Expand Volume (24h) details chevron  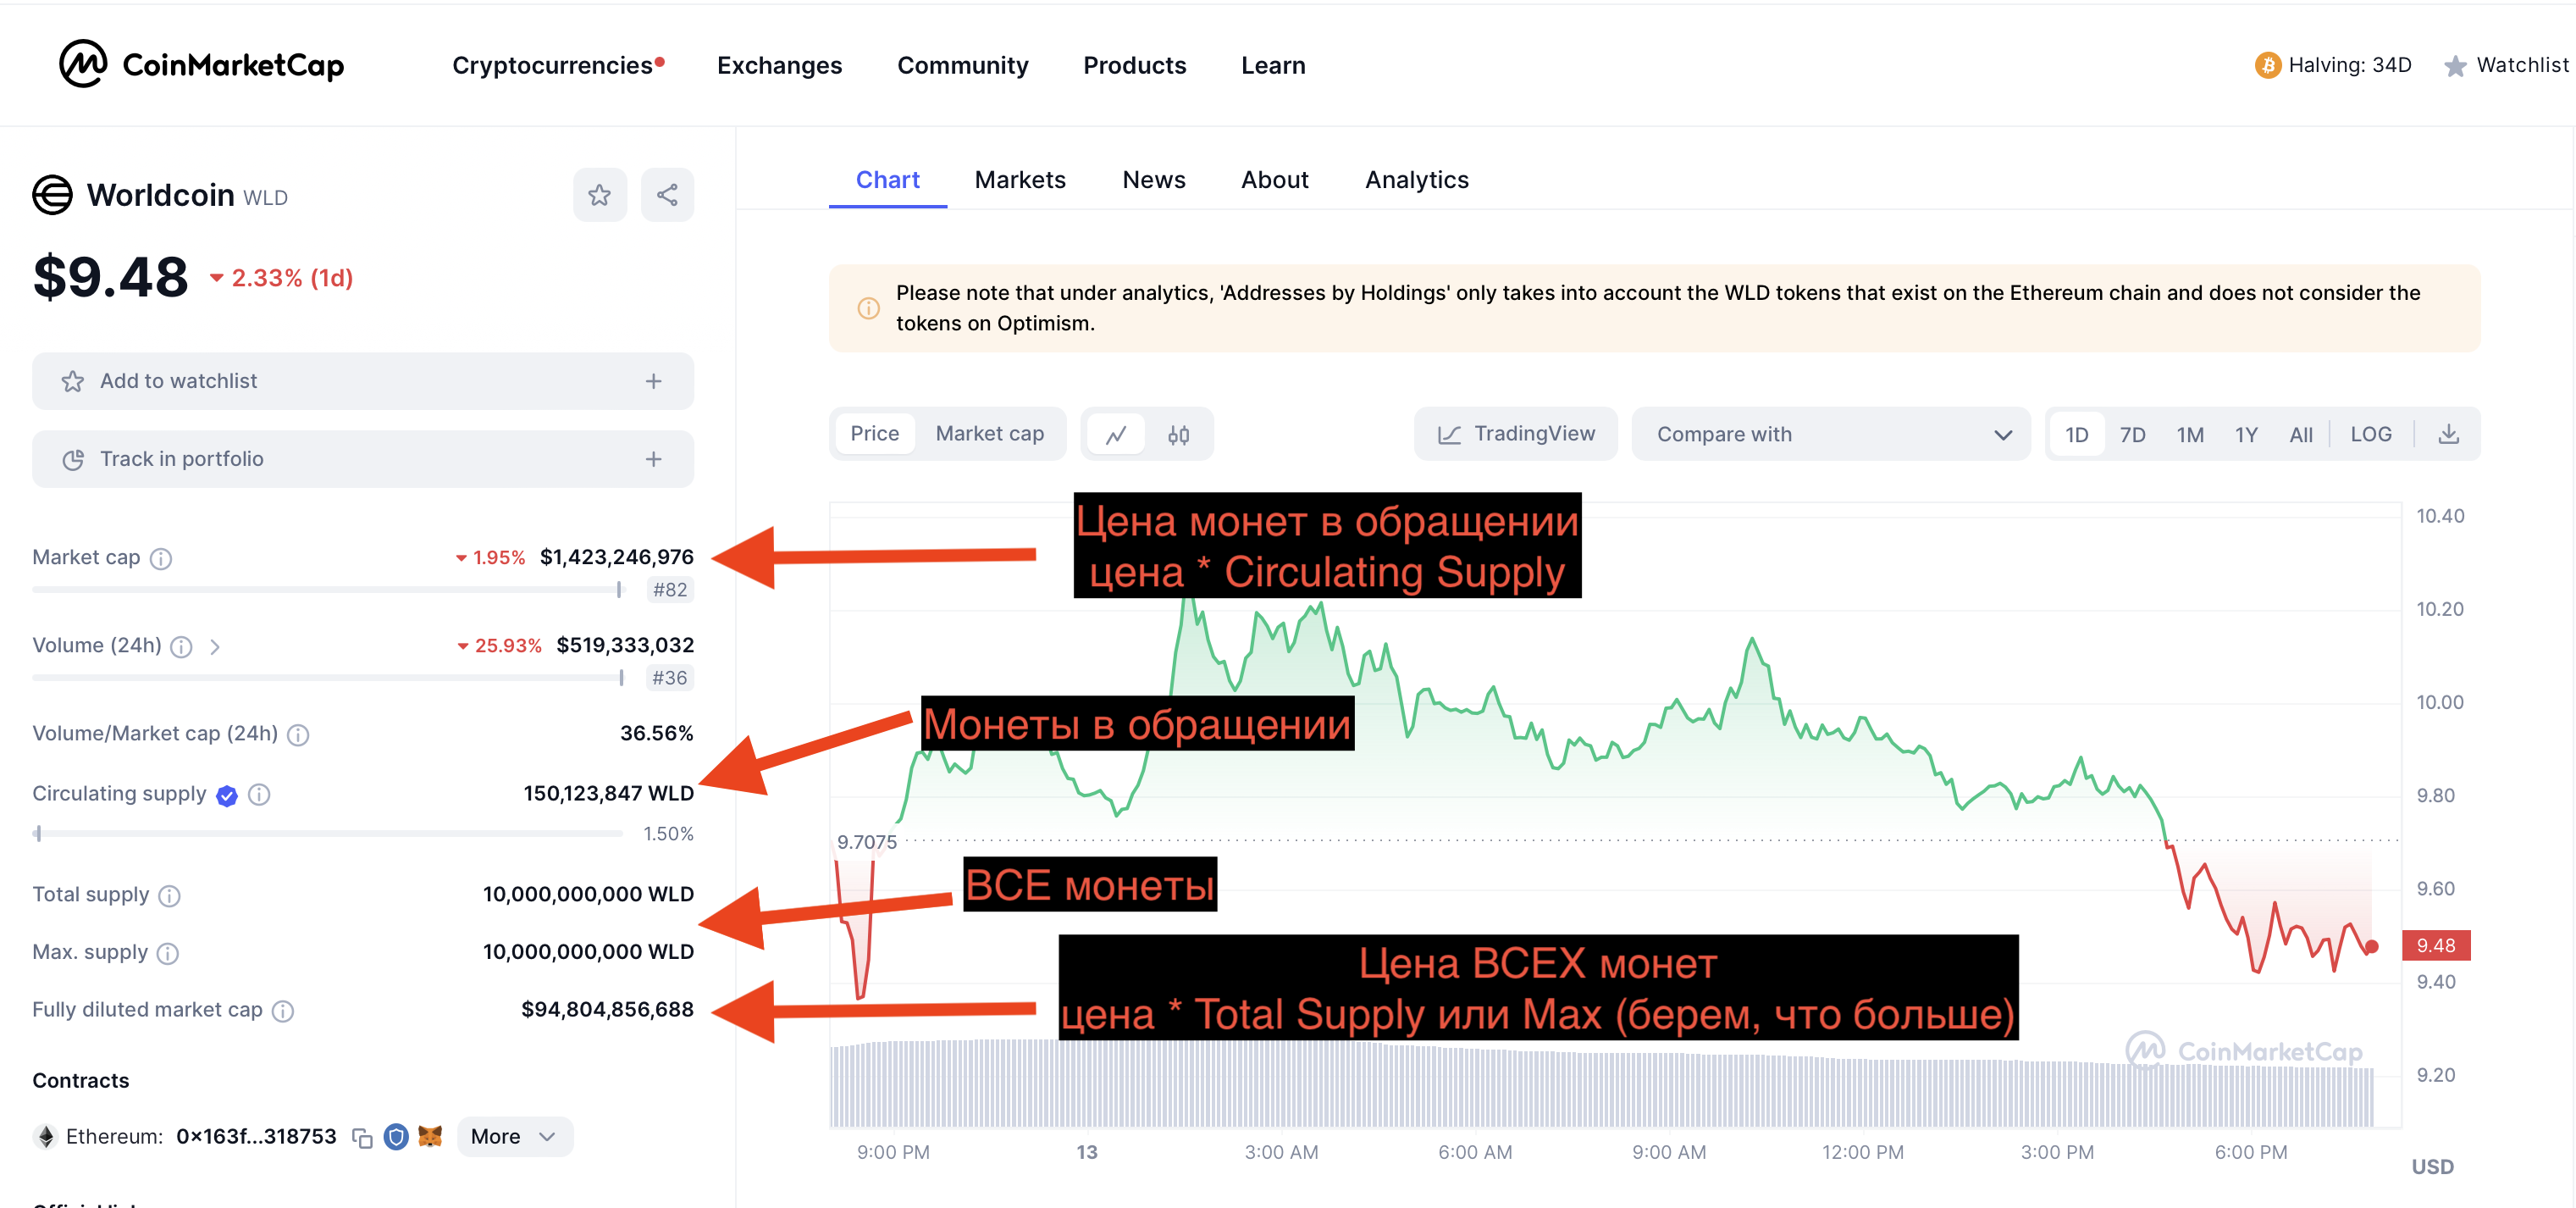[215, 647]
